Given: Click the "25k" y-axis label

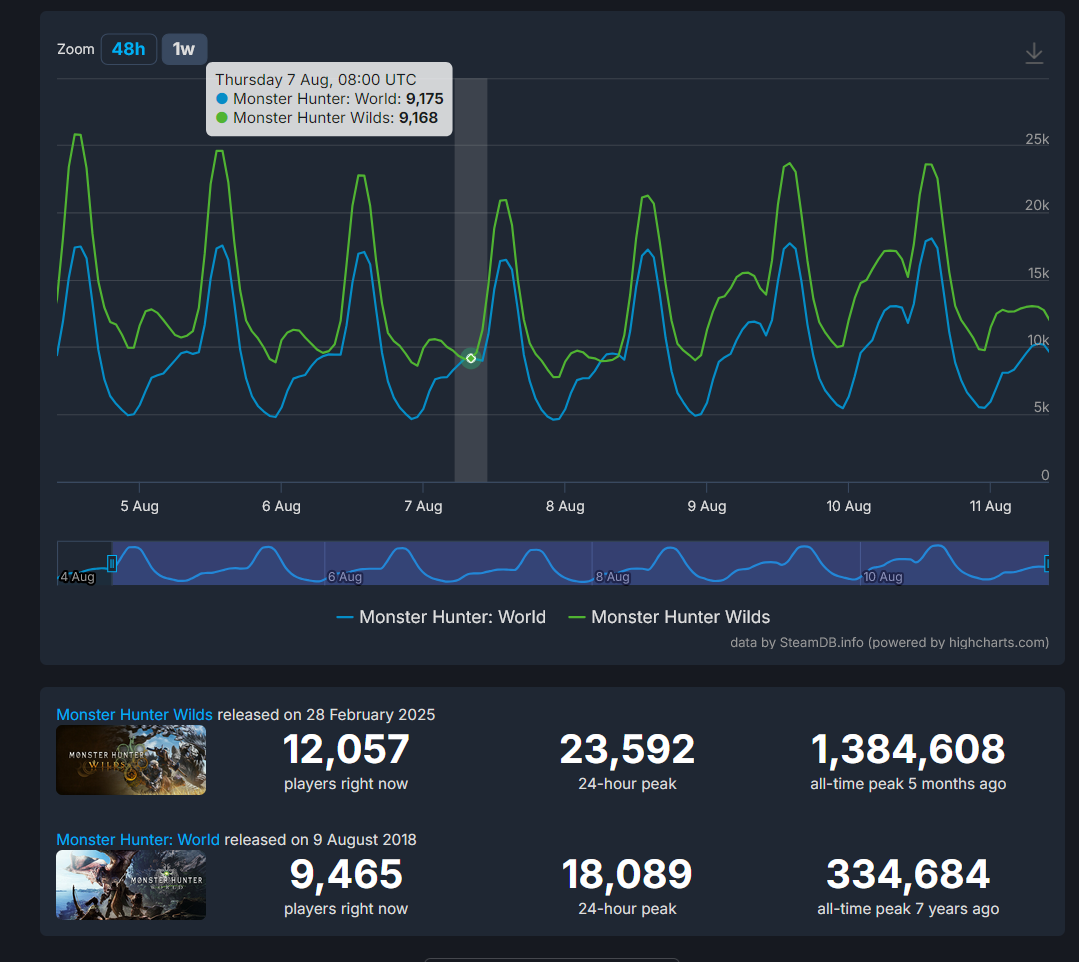Looking at the screenshot, I should pyautogui.click(x=1037, y=139).
